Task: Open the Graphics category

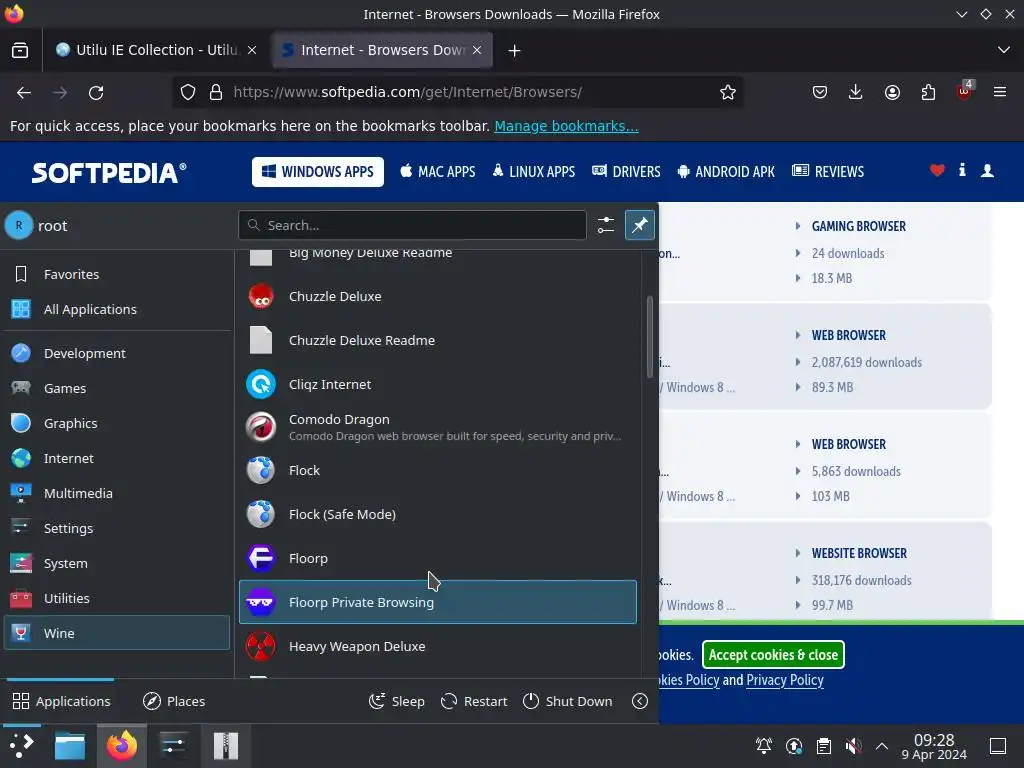Action: coord(117,423)
